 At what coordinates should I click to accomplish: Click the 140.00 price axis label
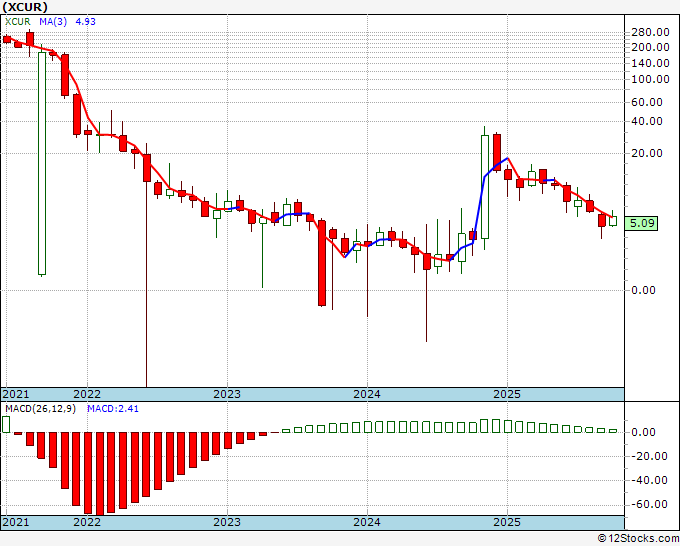click(650, 63)
